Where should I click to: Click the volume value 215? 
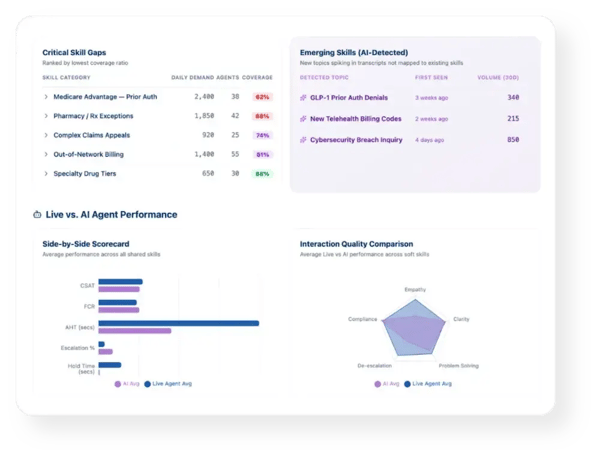(513, 119)
